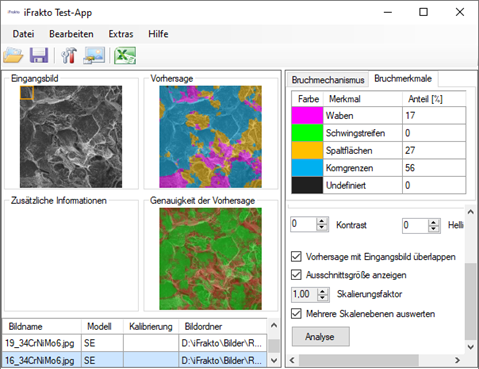Increase Helligkeit value with up arrow
Viewport: 479px width, 369px height.
(433, 222)
